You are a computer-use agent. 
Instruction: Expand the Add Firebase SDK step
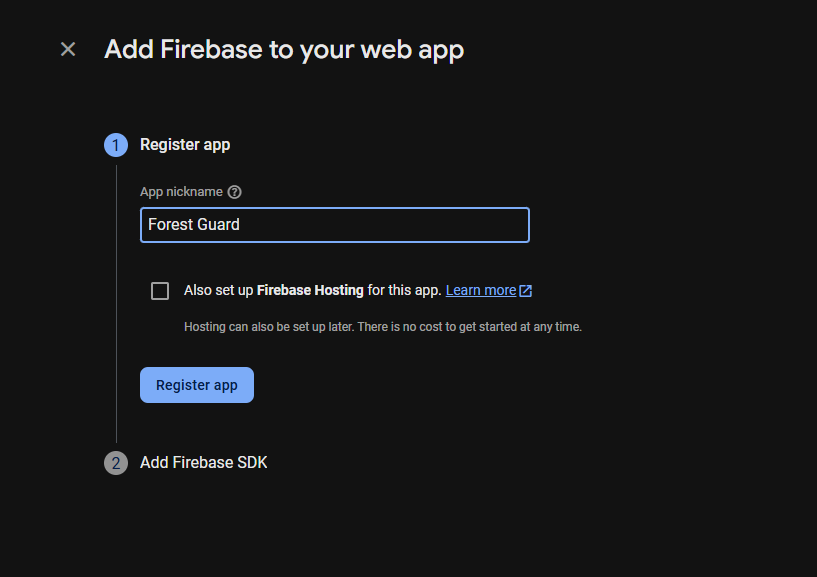pos(203,463)
